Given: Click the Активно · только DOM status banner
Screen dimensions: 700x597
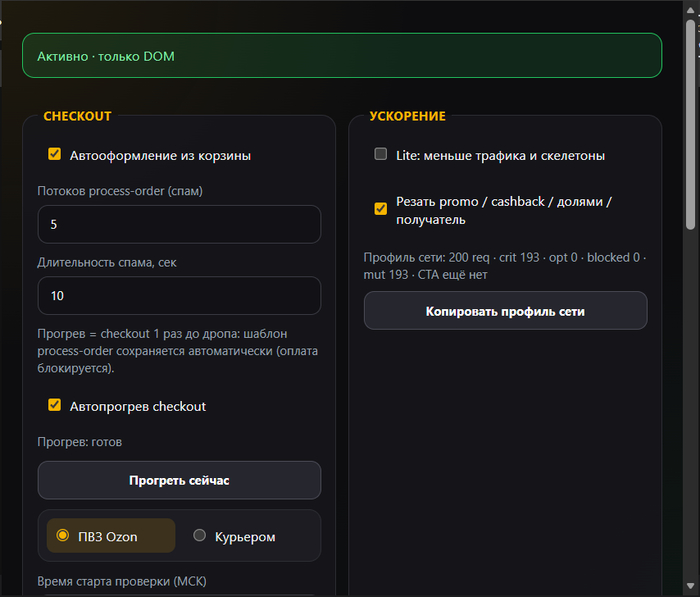Looking at the screenshot, I should click(x=342, y=56).
